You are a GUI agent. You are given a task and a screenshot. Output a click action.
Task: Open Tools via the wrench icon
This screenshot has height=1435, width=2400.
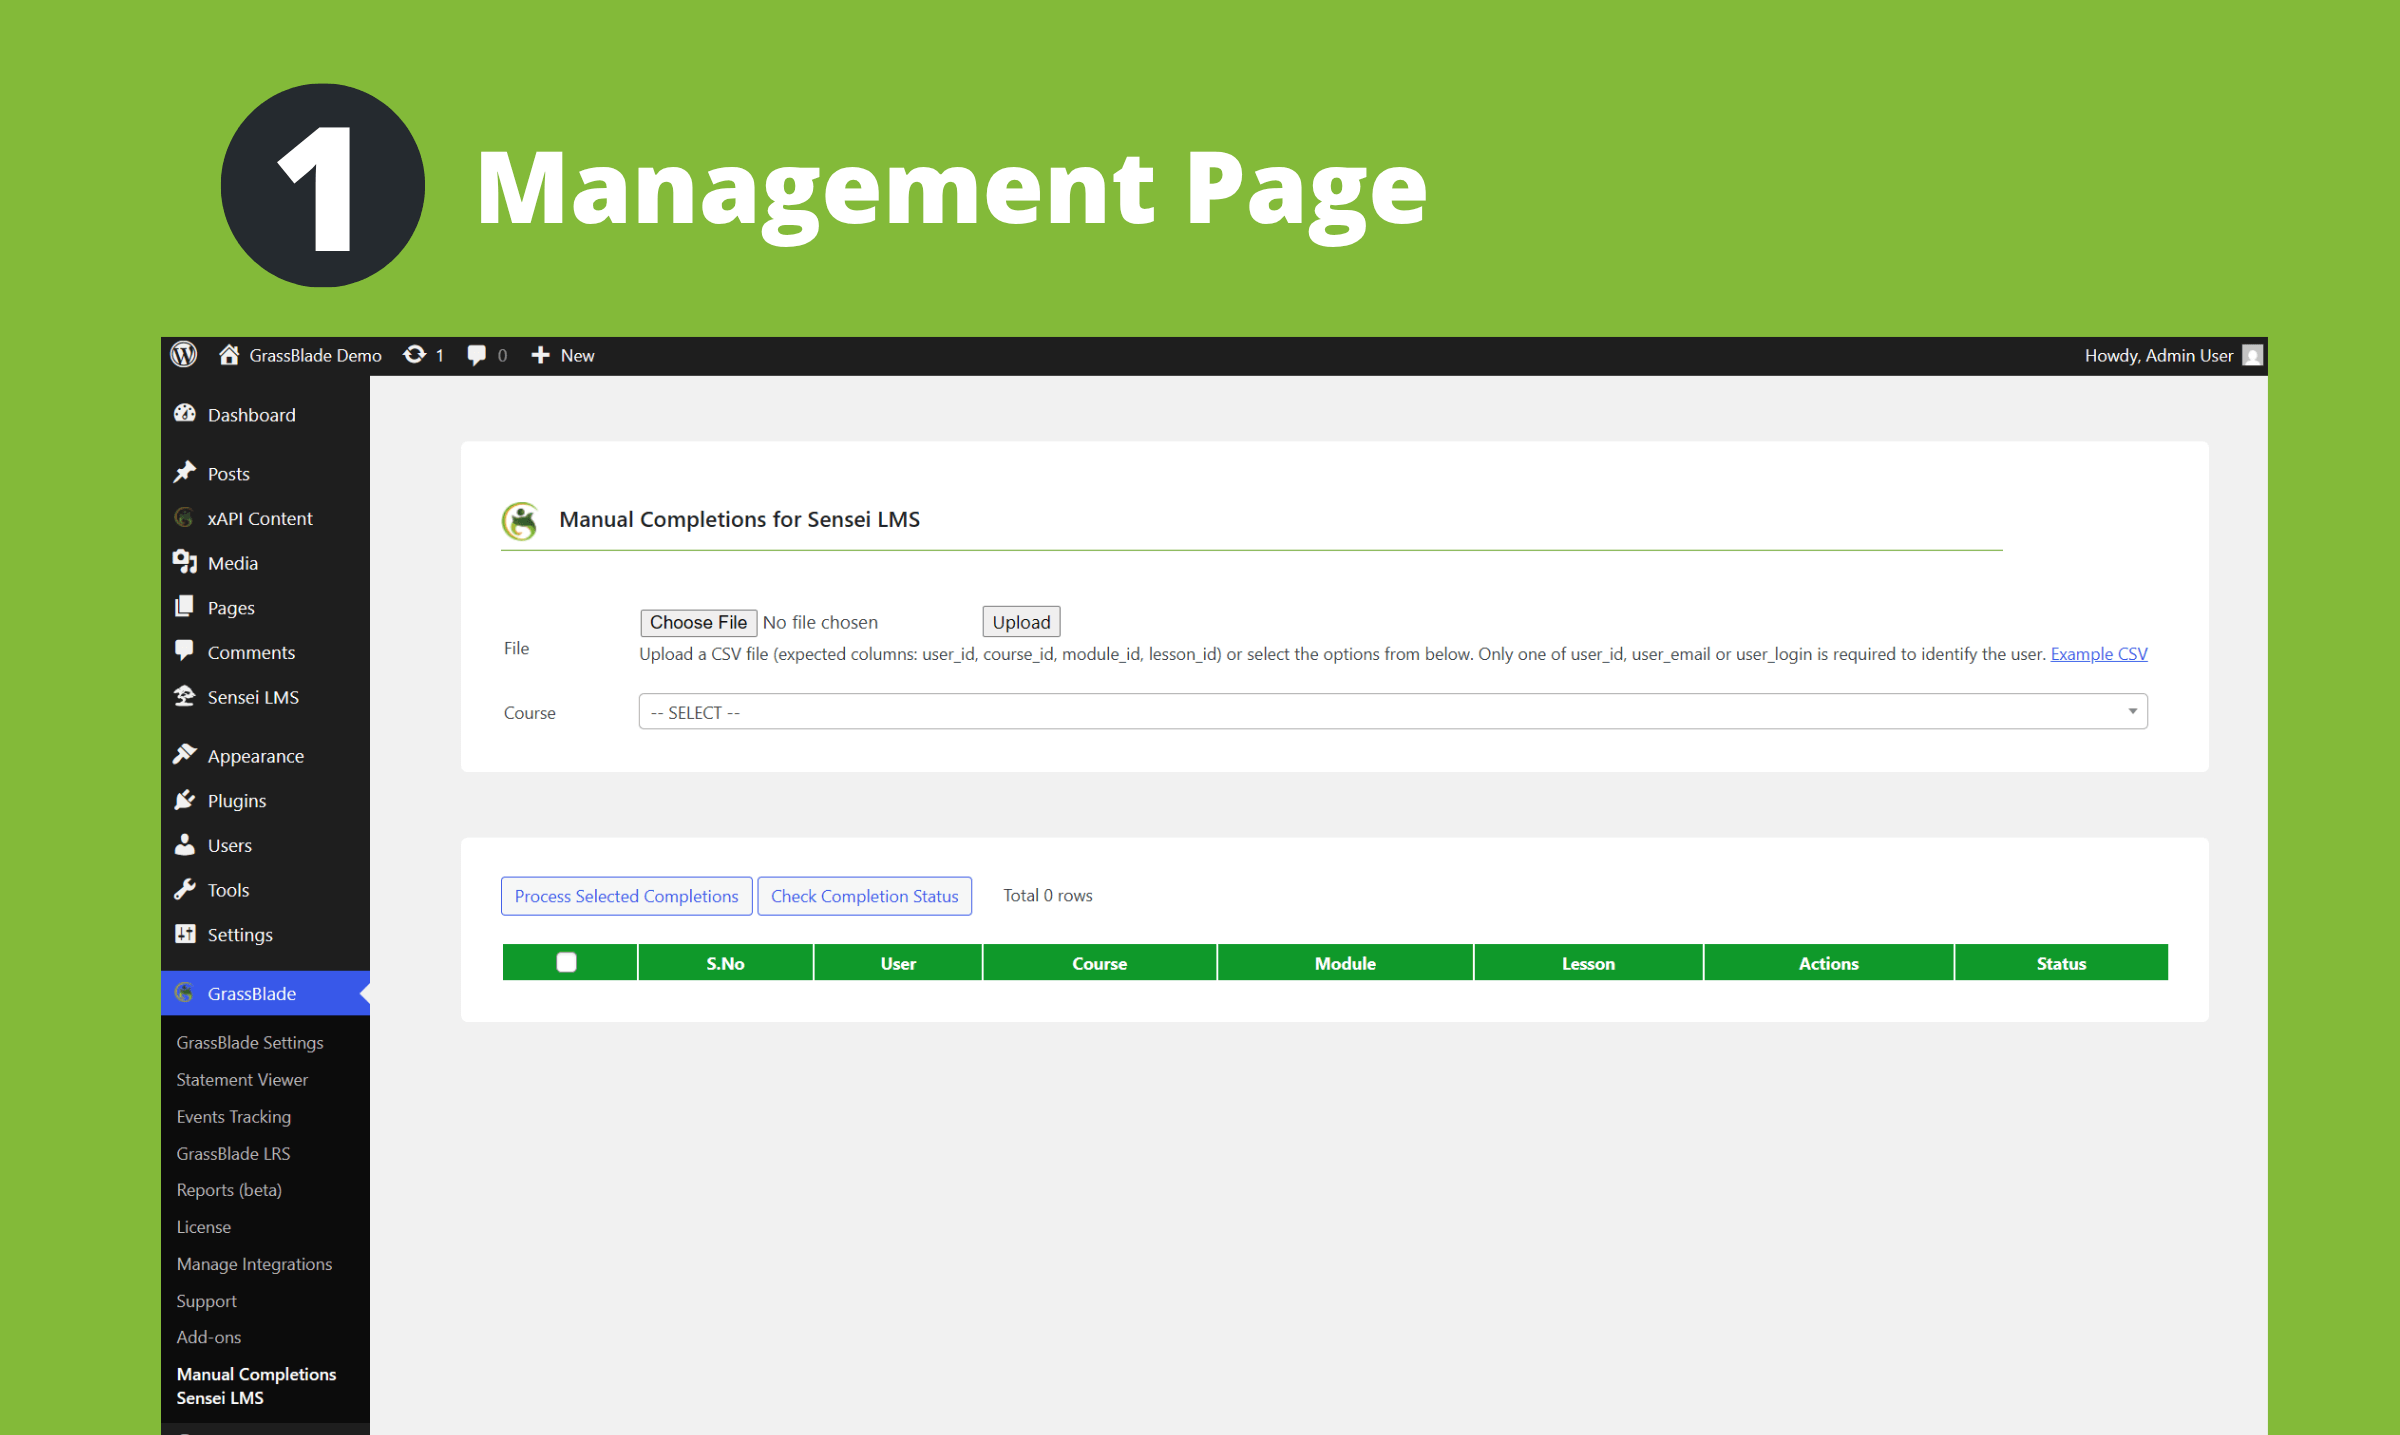coord(186,889)
